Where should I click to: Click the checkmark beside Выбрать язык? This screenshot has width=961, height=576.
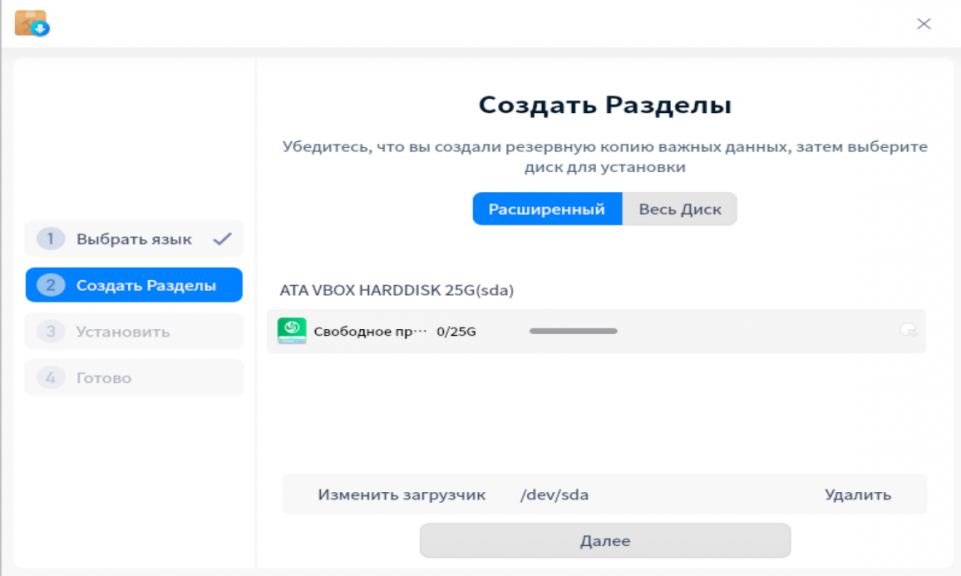[222, 238]
